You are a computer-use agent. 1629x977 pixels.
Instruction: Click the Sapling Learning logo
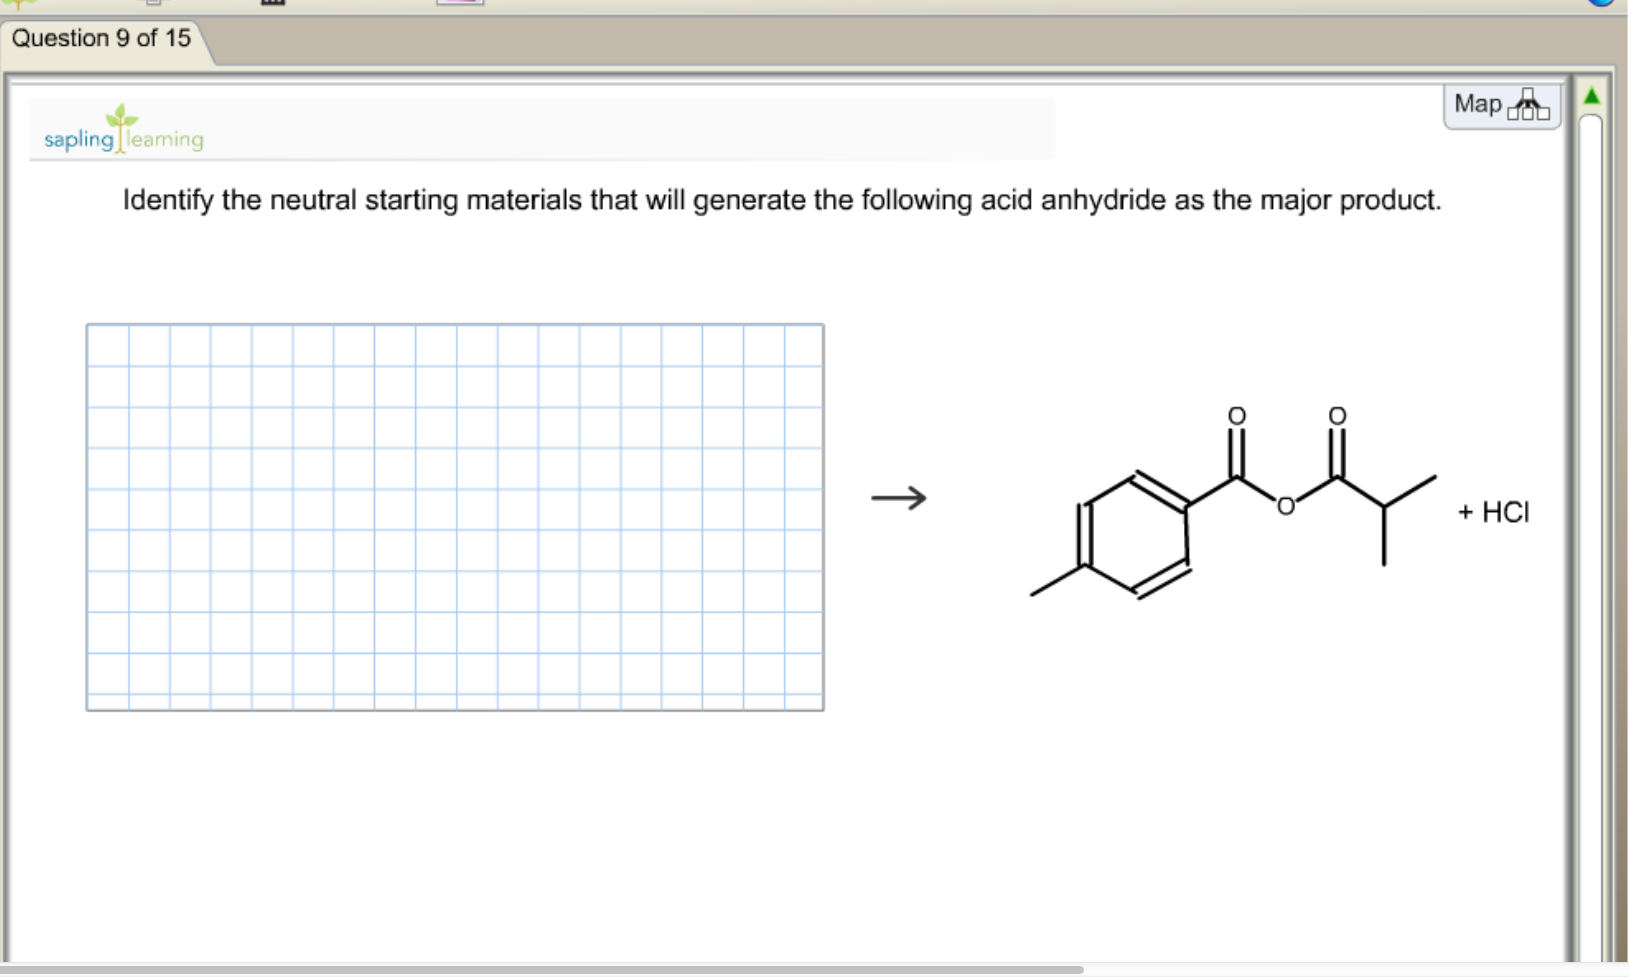(x=123, y=130)
